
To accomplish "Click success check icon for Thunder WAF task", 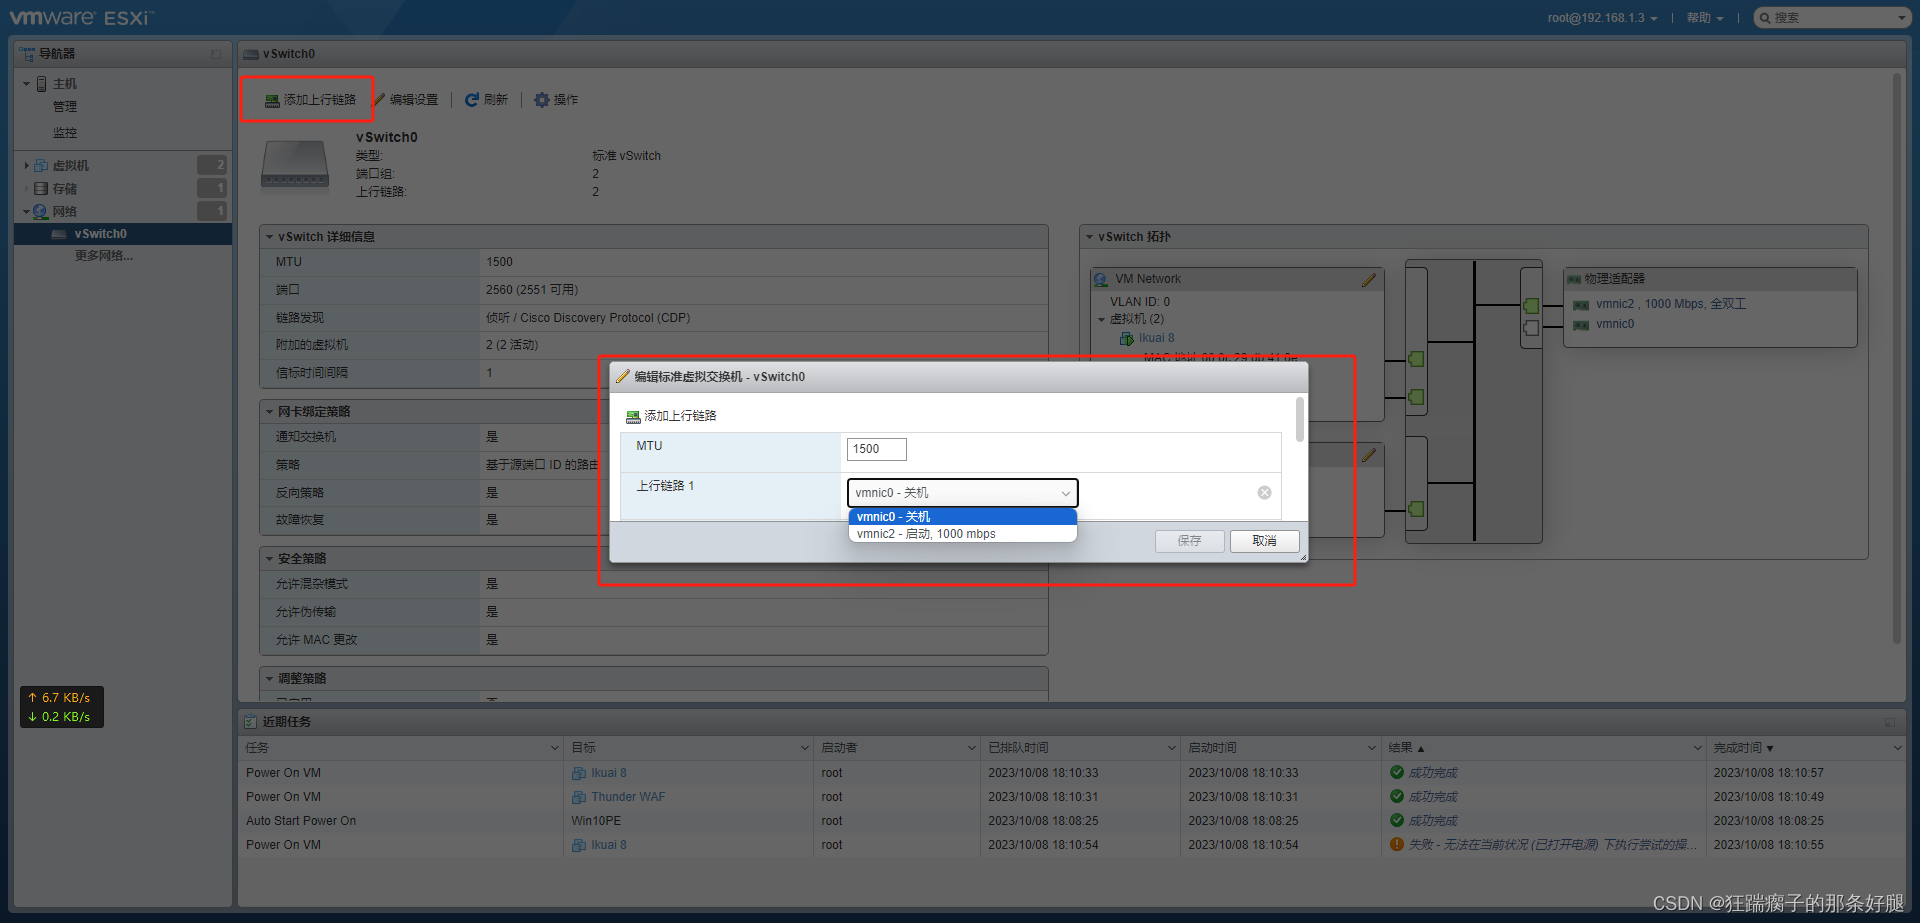I will [x=1397, y=797].
